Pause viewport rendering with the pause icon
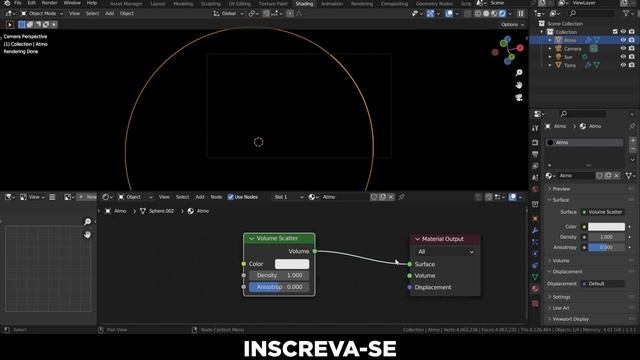The height and width of the screenshot is (360, 640). (521, 13)
